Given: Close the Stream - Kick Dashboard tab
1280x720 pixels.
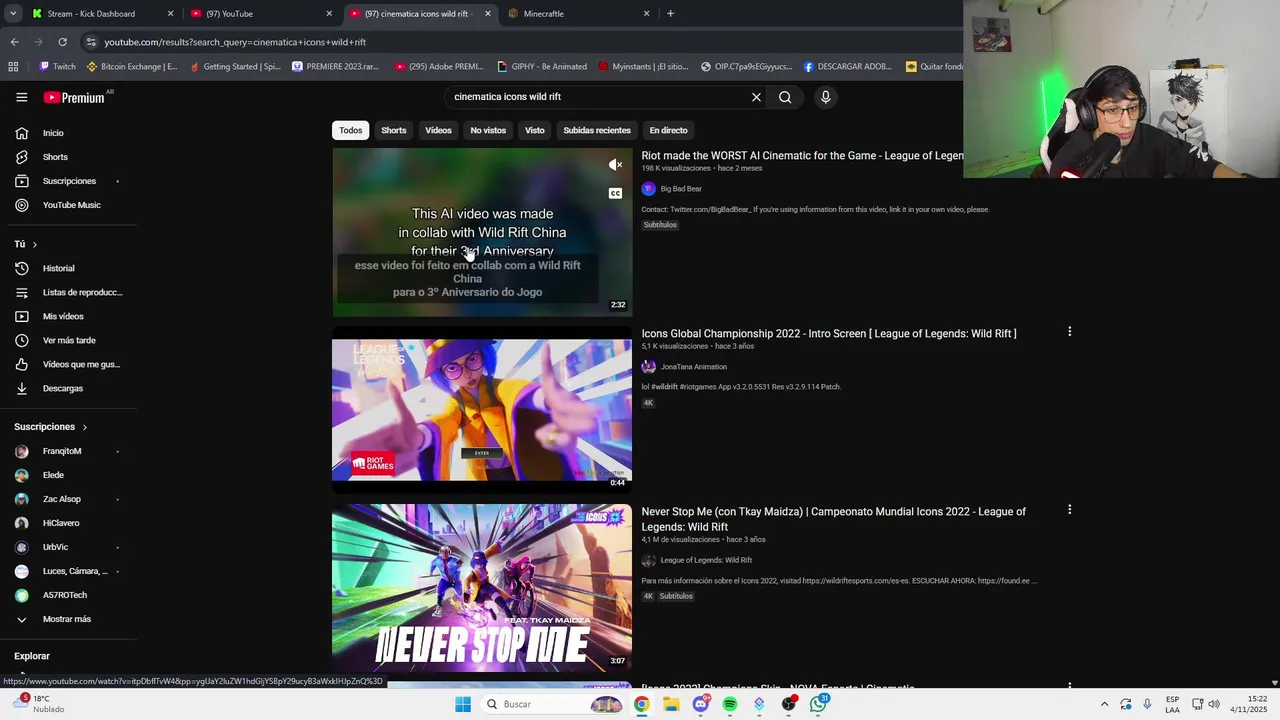Looking at the screenshot, I should point(170,14).
